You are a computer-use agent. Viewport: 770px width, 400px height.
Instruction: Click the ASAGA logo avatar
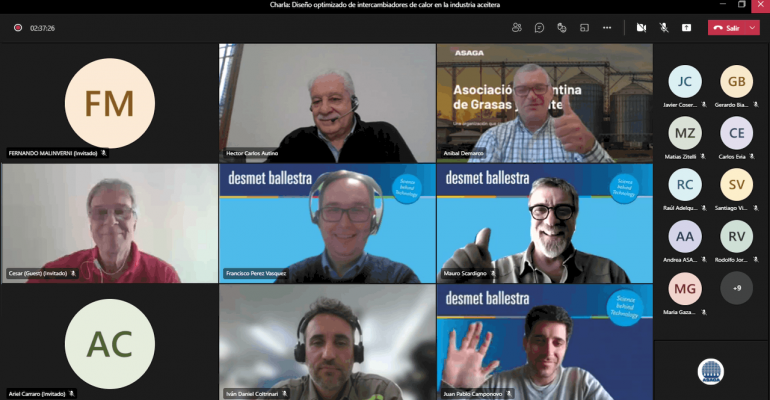pos(710,371)
